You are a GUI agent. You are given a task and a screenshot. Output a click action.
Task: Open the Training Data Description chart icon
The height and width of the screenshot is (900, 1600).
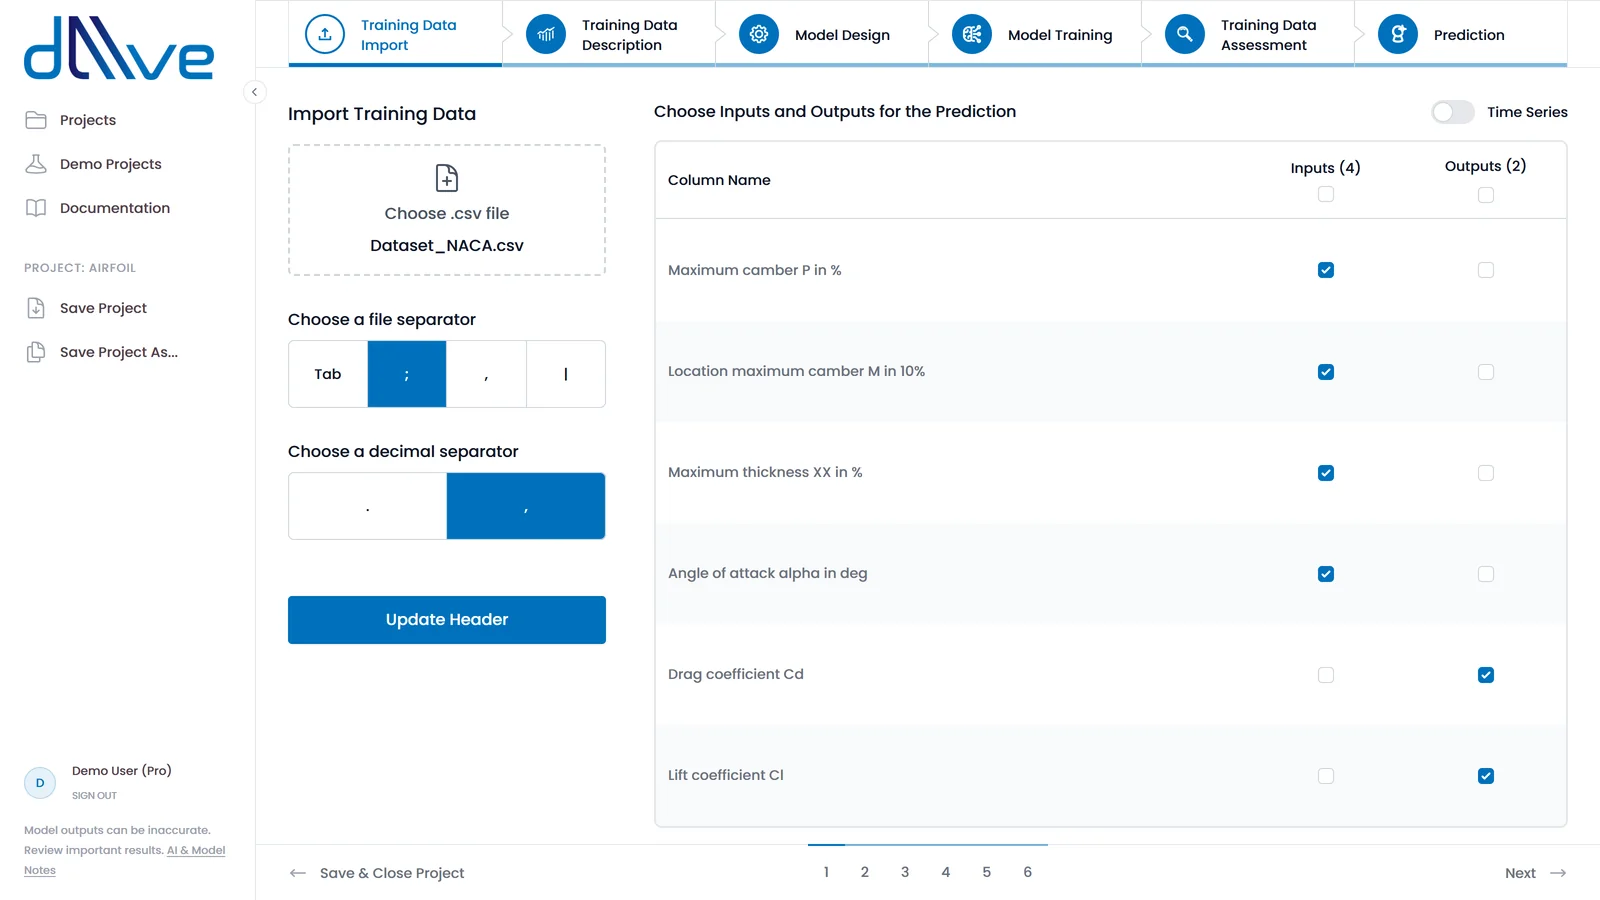546,34
